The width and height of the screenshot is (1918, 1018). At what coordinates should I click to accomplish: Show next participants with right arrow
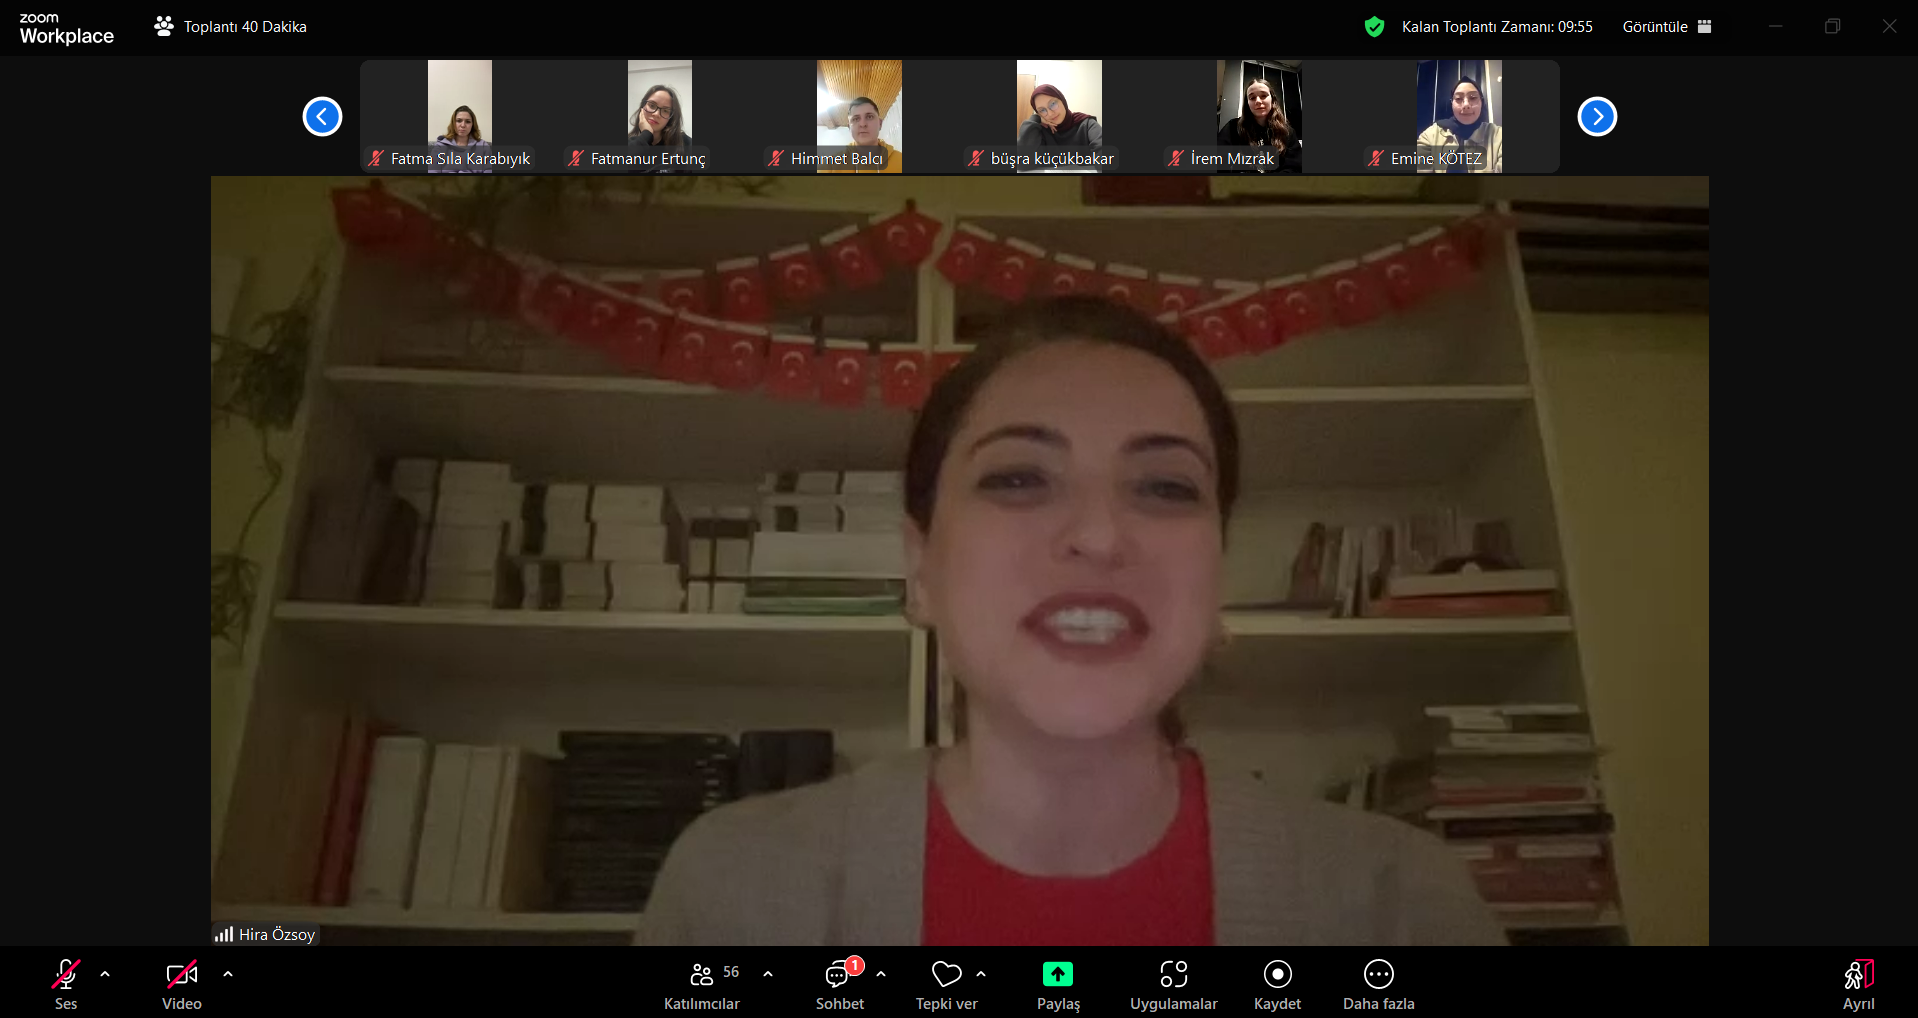tap(1597, 117)
